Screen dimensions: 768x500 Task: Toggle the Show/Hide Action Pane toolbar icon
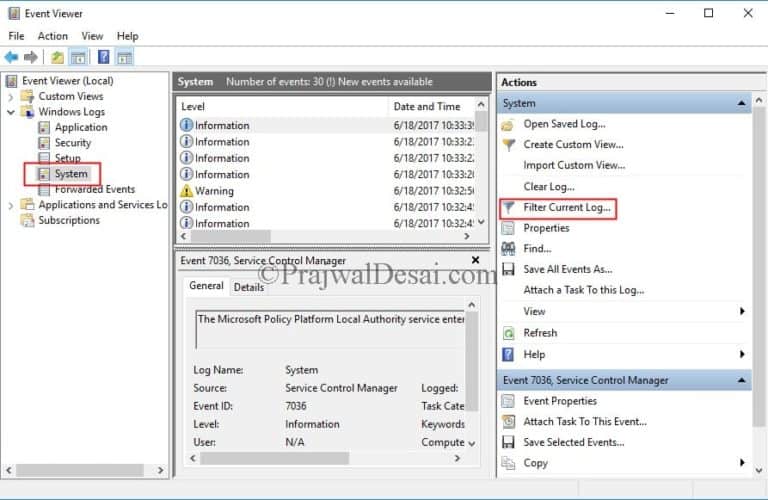click(x=124, y=57)
